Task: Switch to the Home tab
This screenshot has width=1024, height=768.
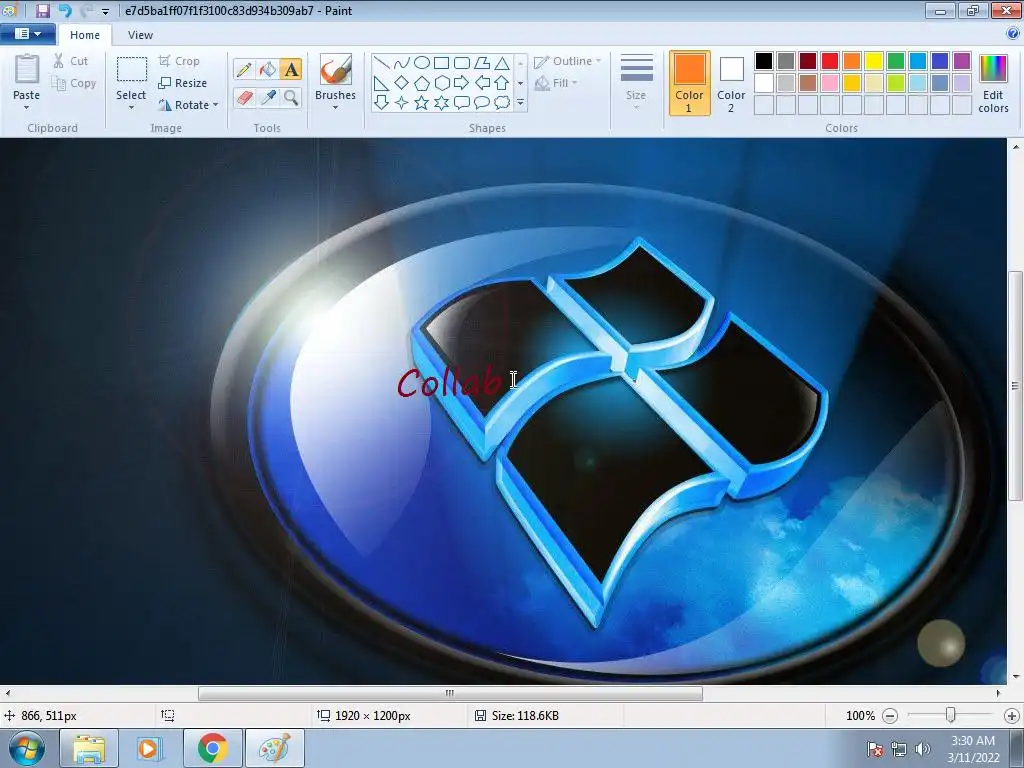Action: click(85, 35)
